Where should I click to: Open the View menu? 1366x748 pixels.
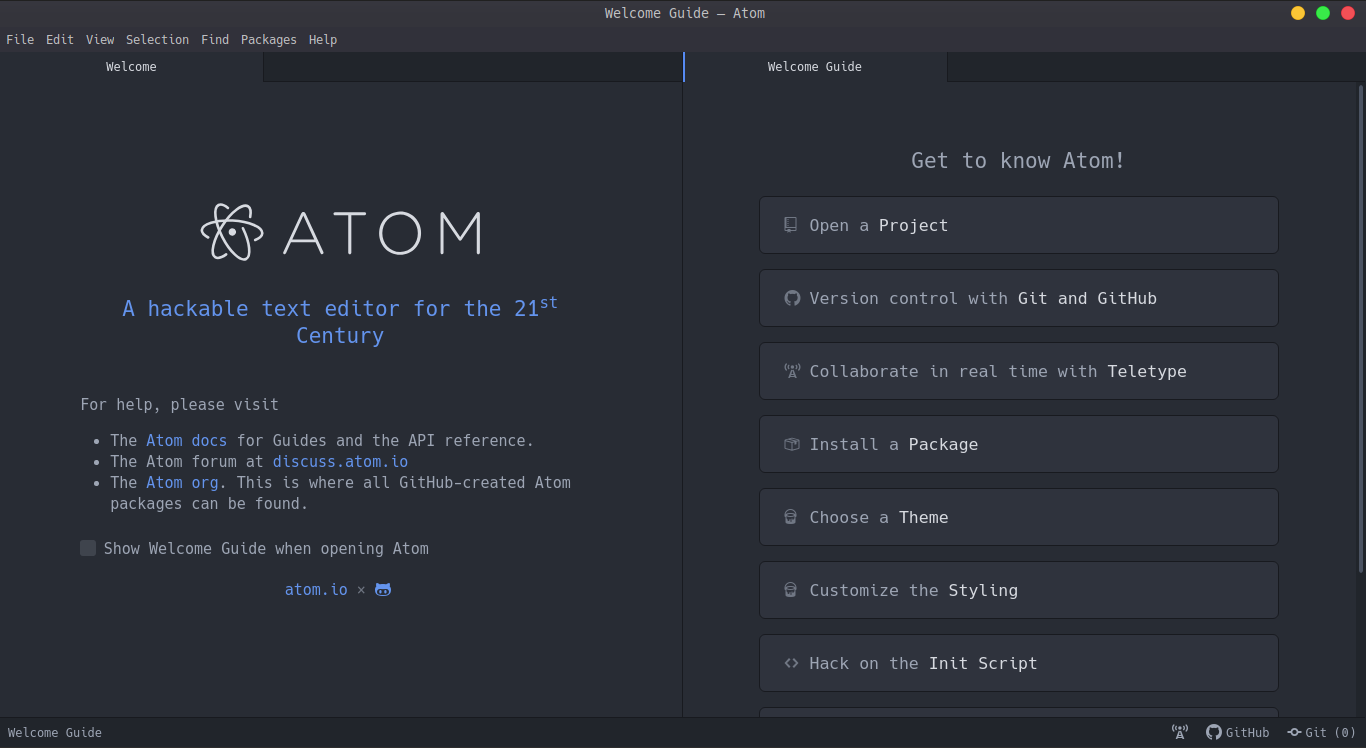[x=100, y=40]
